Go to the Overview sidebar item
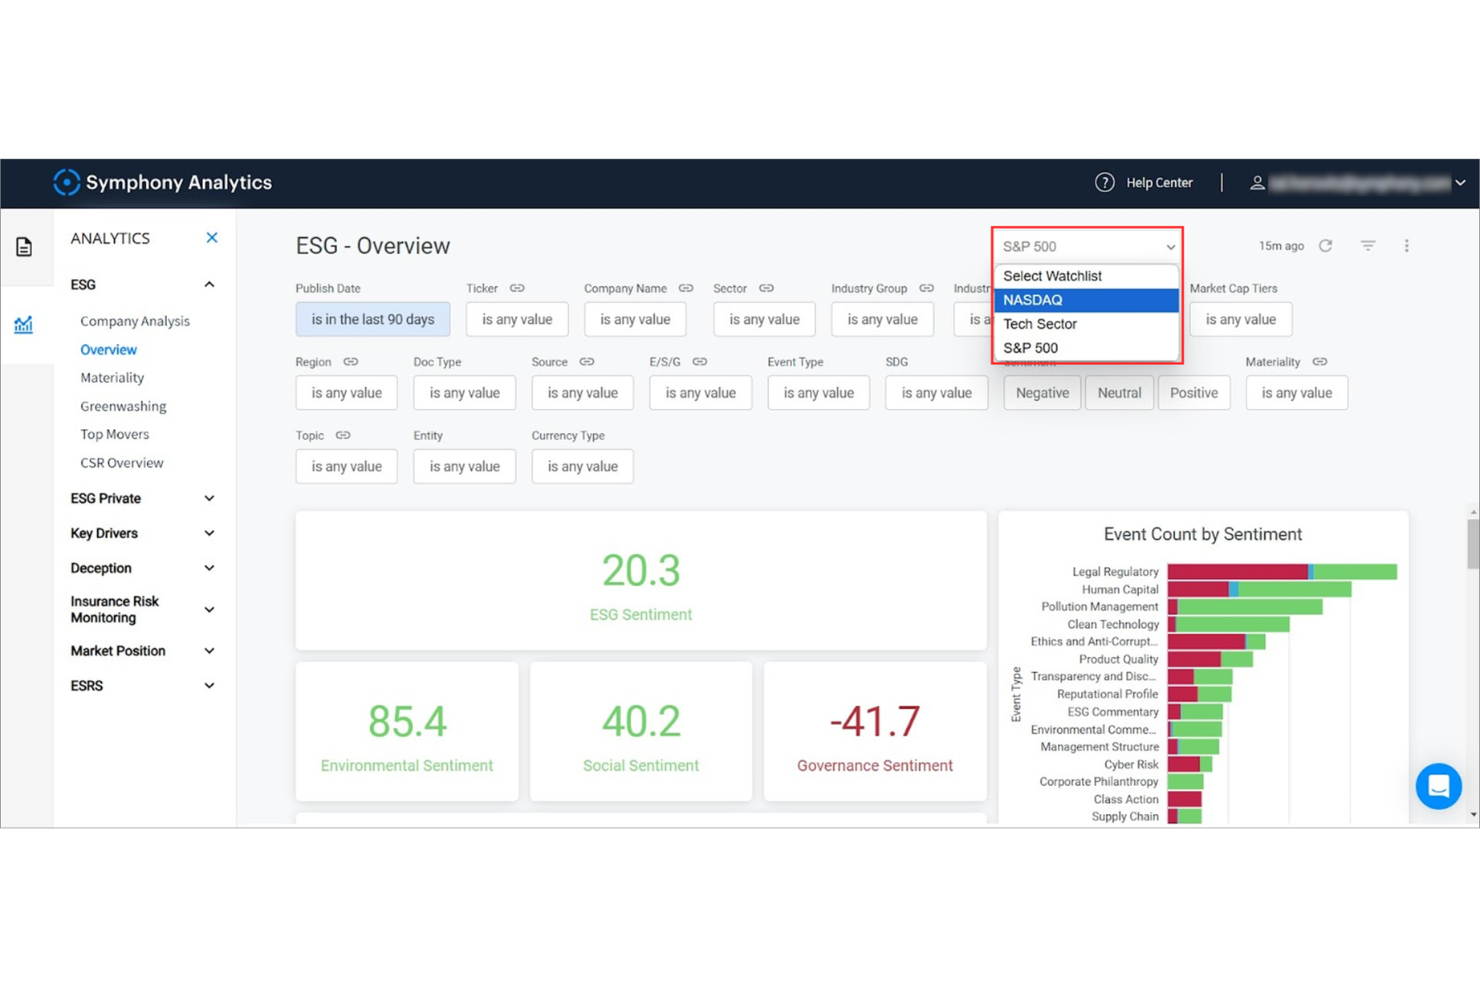Viewport: 1480px width, 987px height. [108, 350]
